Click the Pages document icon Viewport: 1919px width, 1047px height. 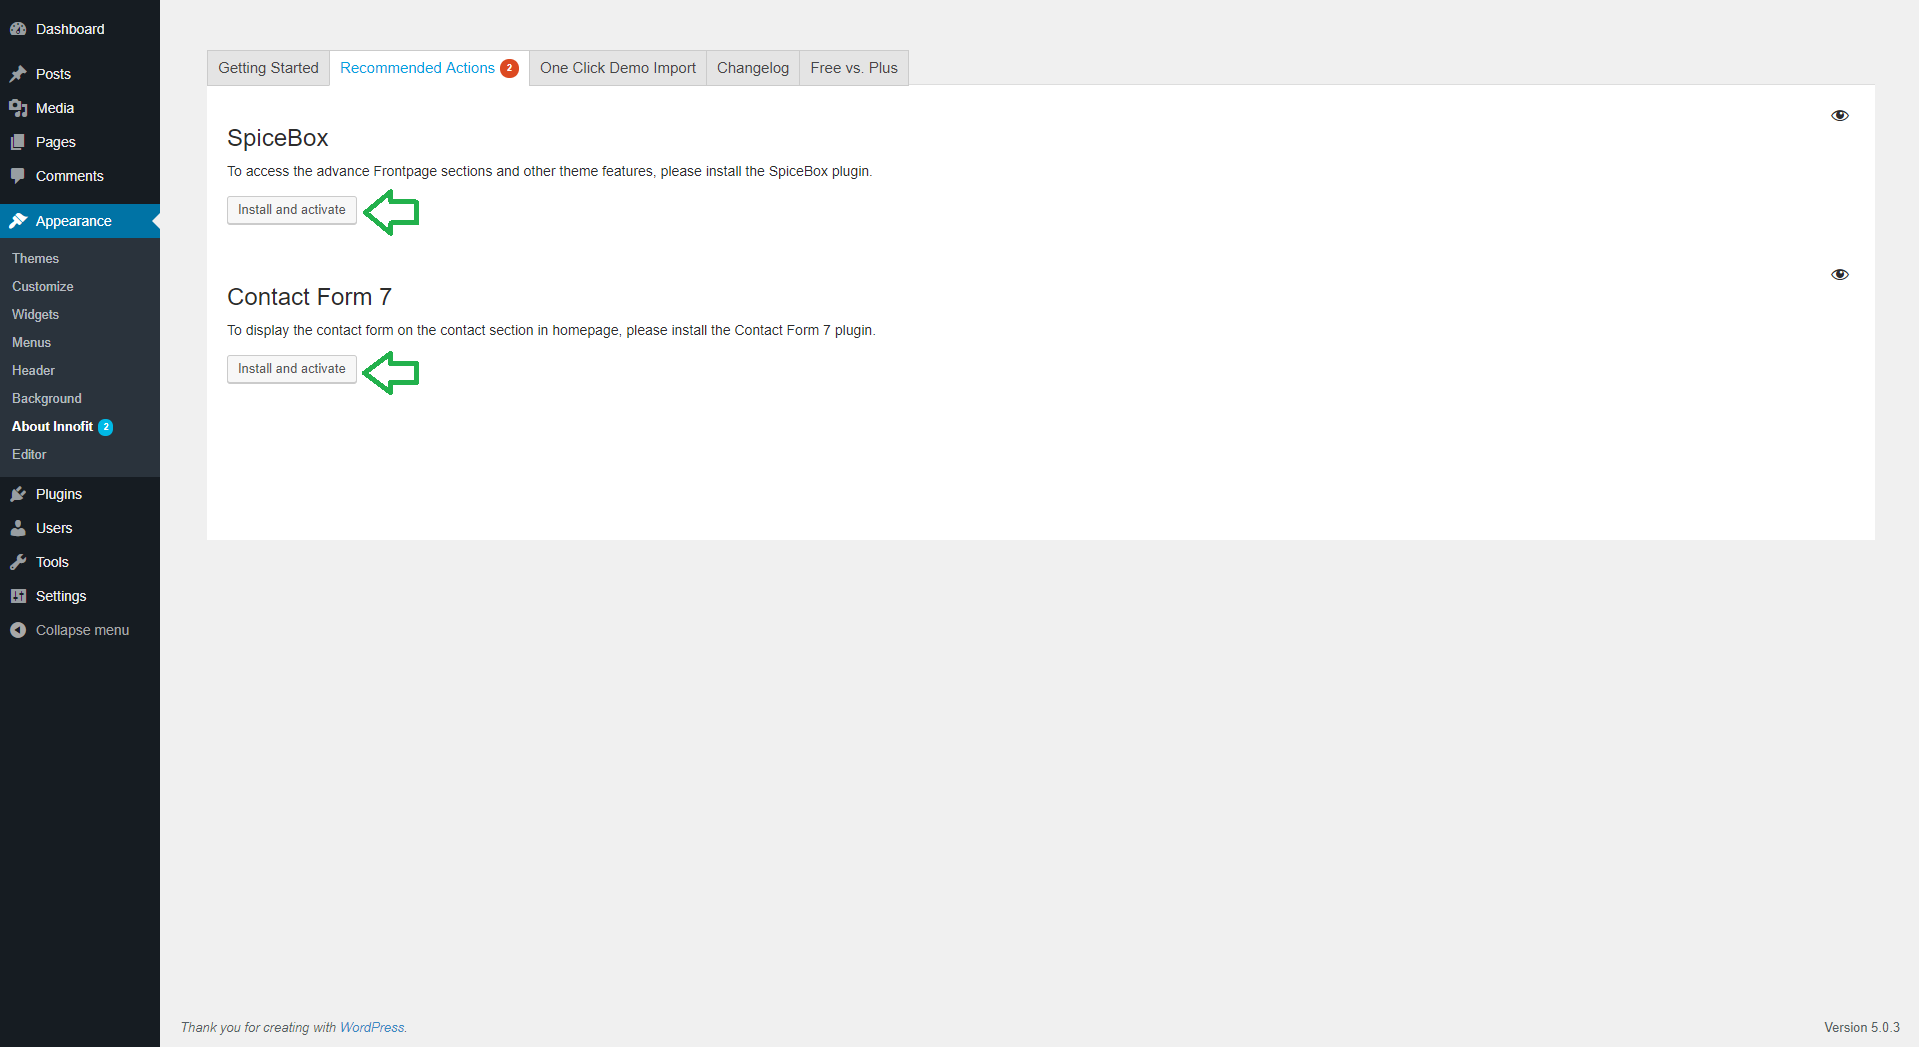click(18, 142)
